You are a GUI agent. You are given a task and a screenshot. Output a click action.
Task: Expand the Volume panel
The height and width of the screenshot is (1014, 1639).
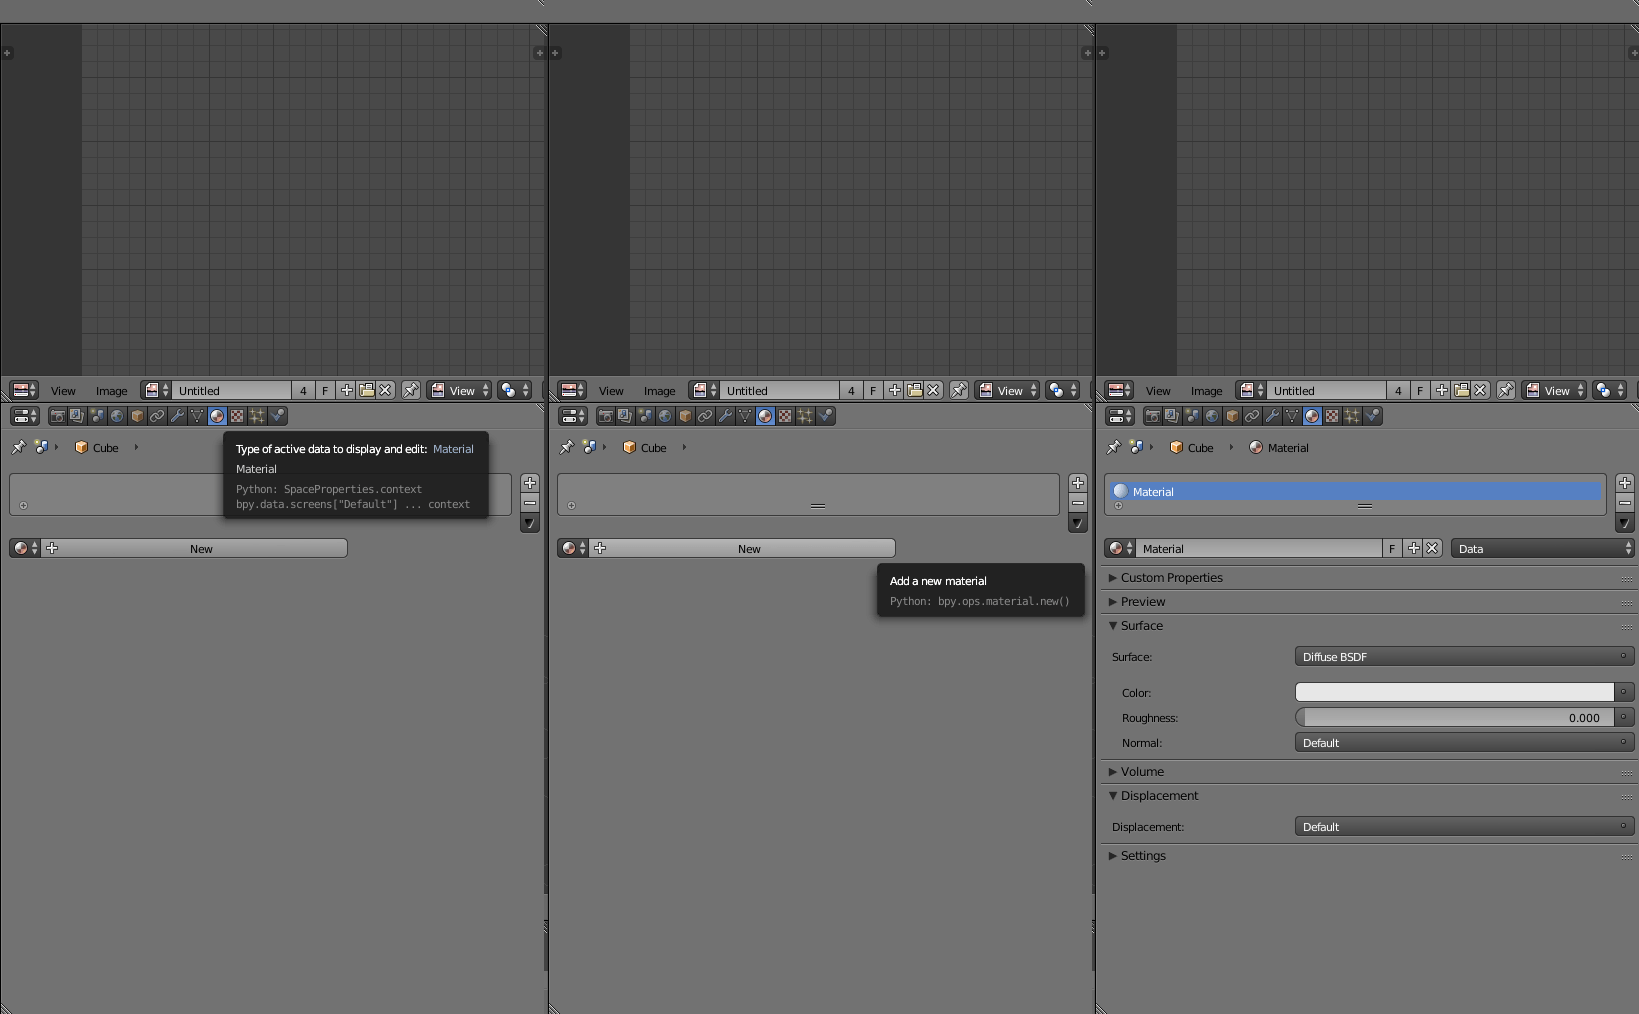click(1142, 772)
